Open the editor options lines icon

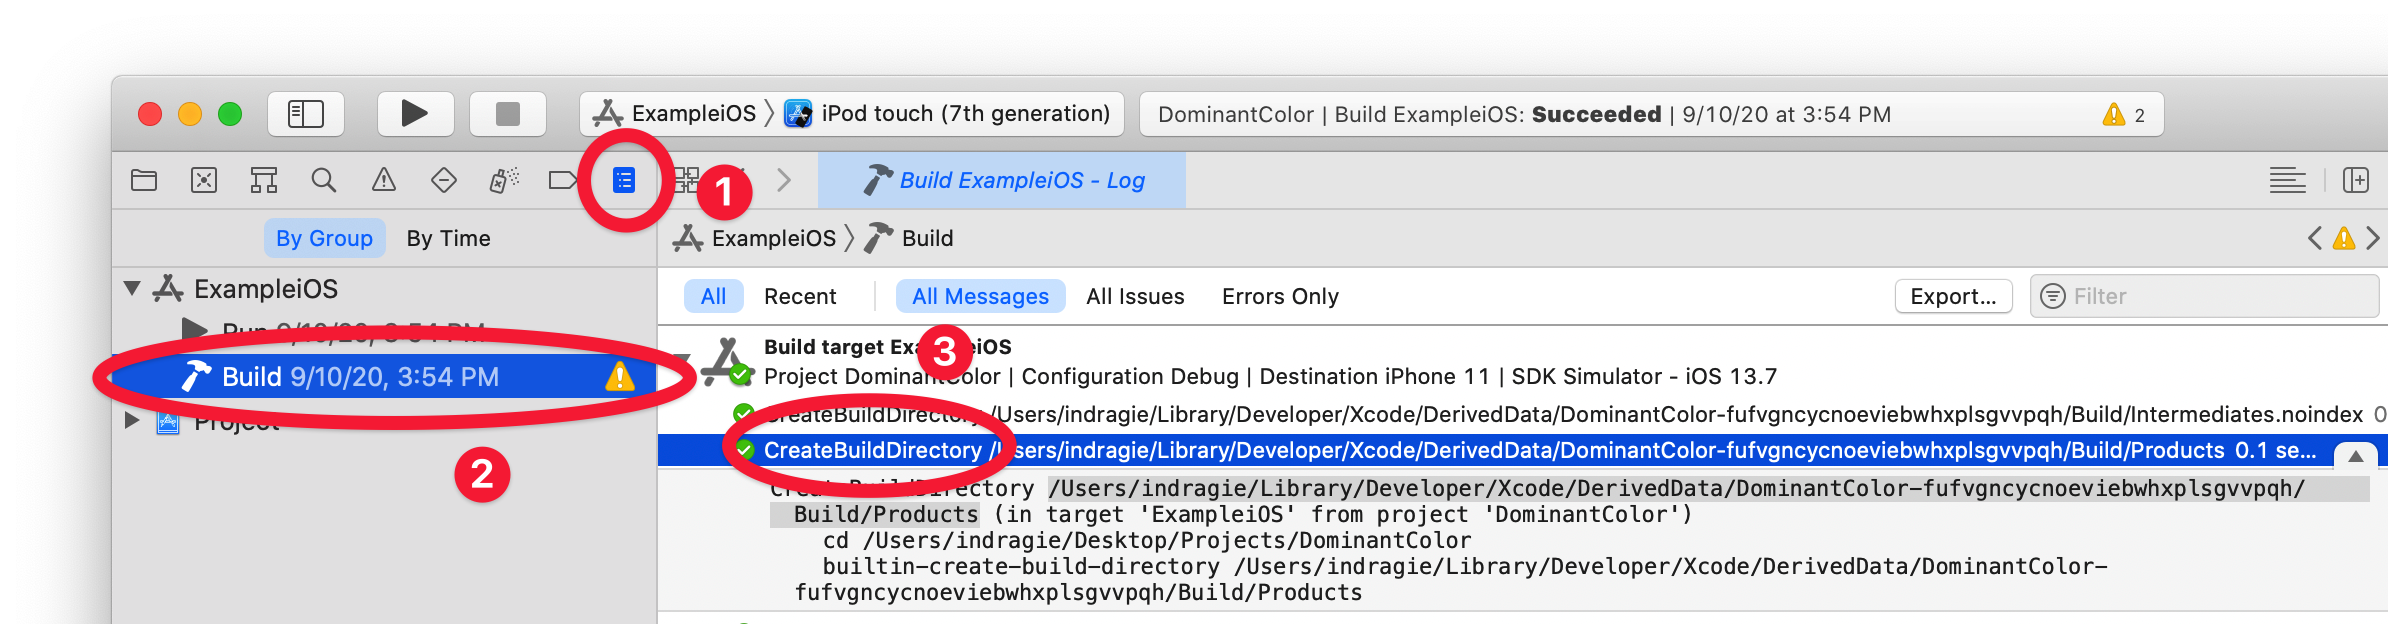point(2288,180)
